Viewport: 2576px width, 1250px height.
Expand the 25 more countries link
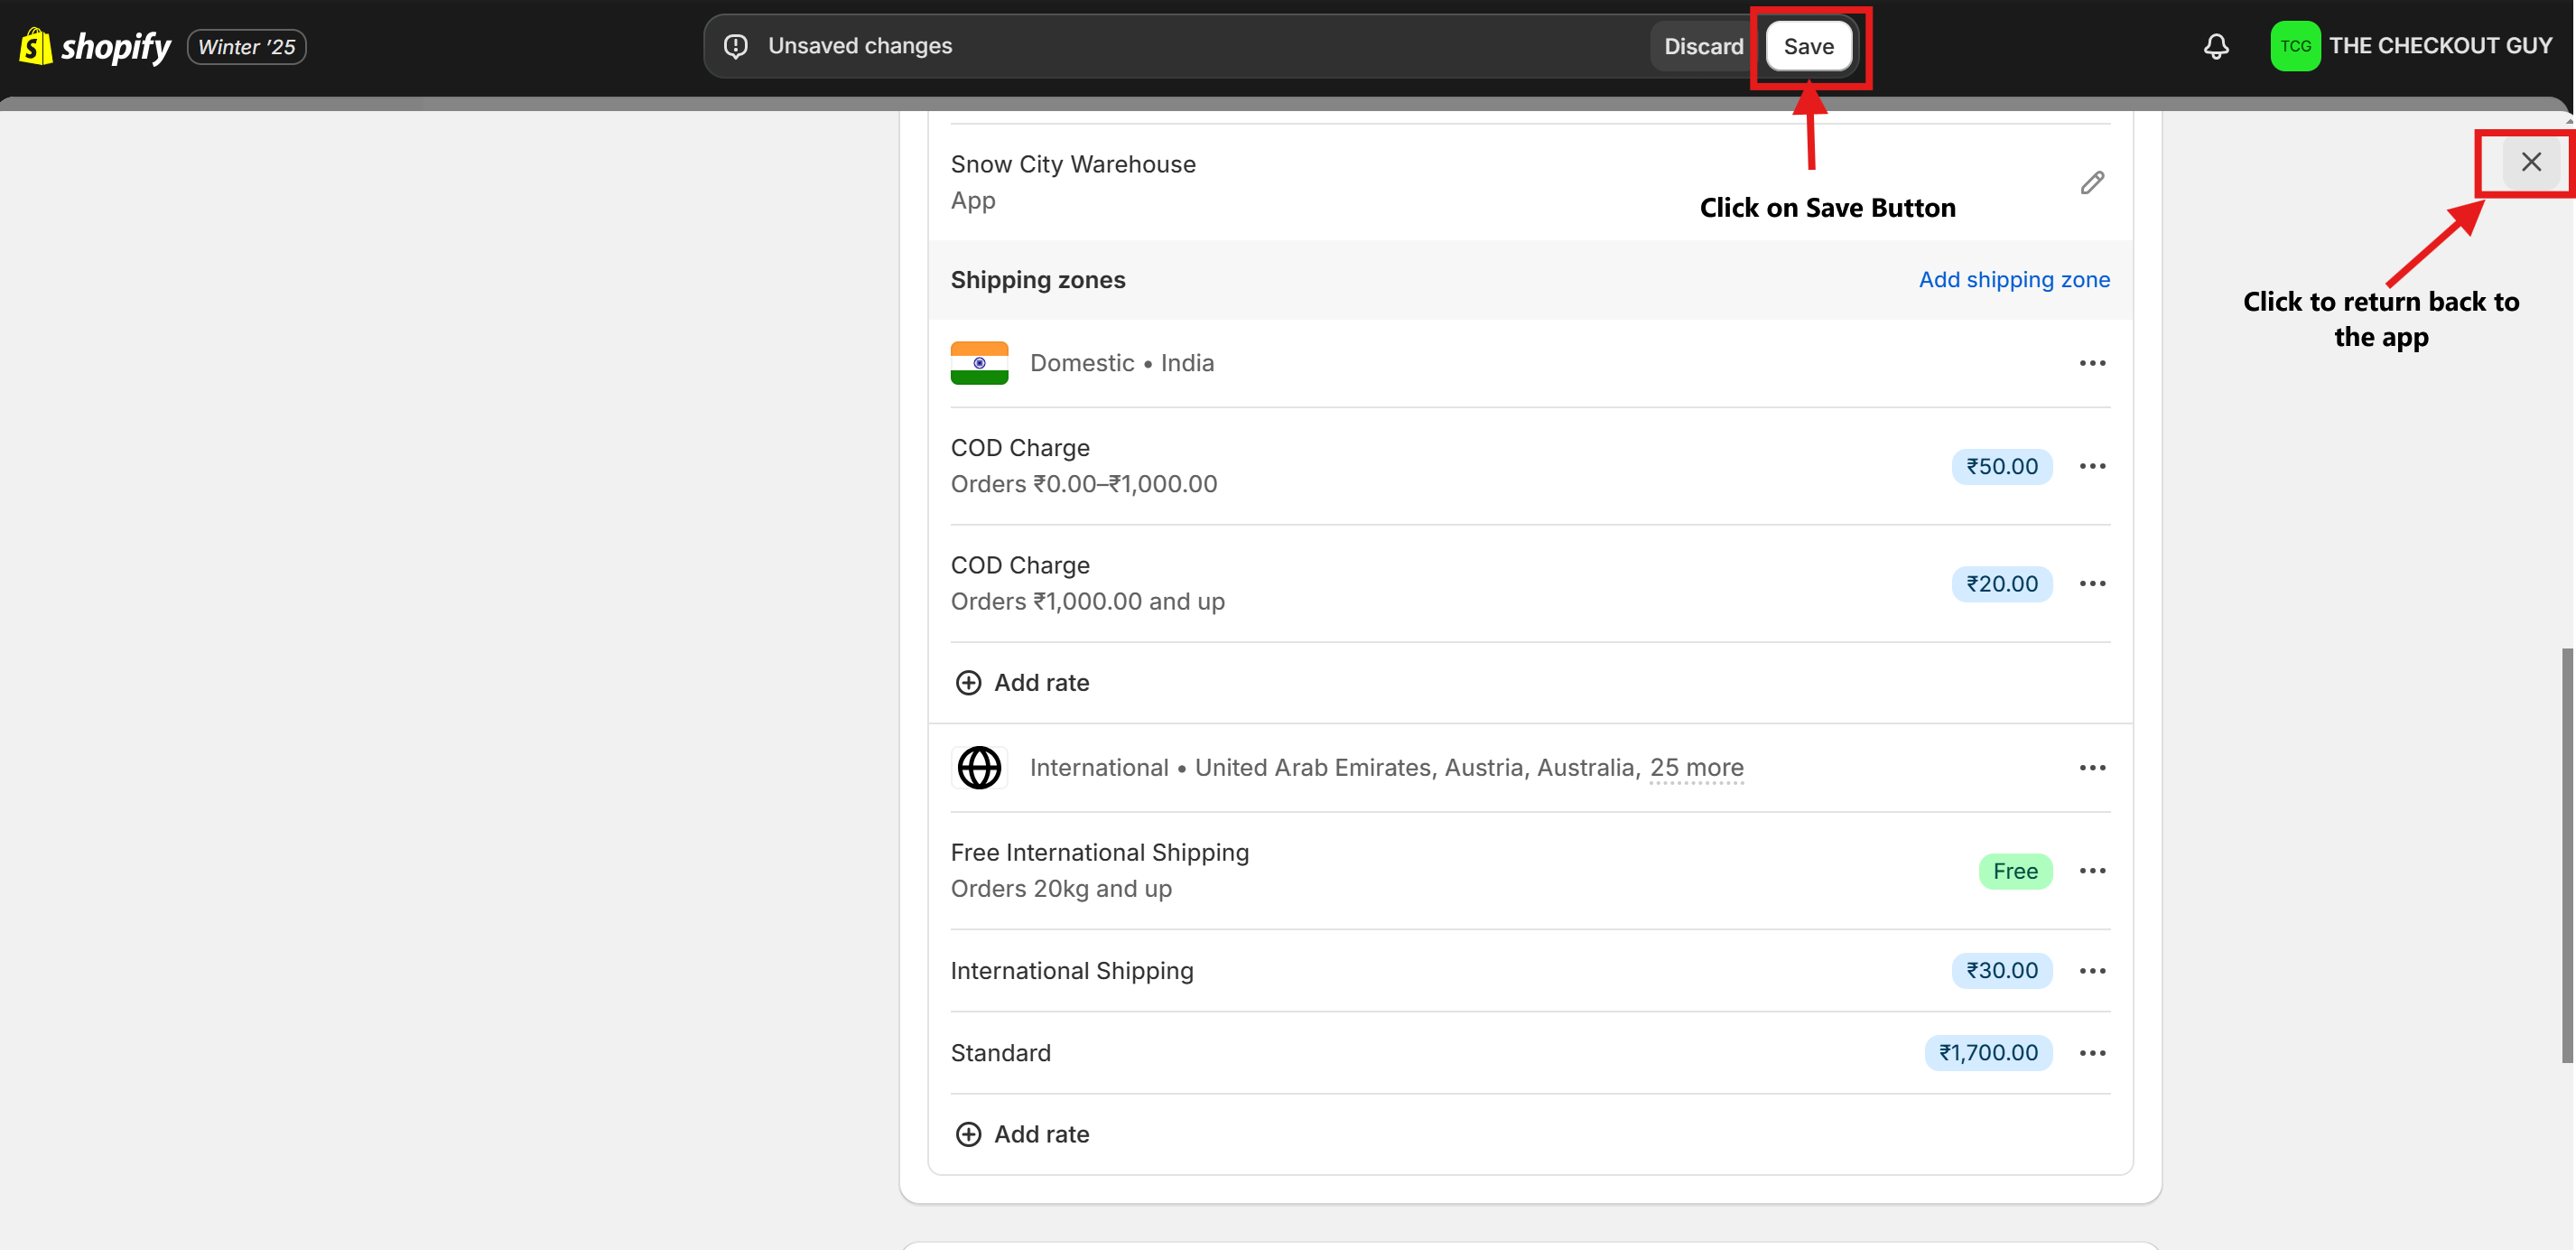point(1696,768)
